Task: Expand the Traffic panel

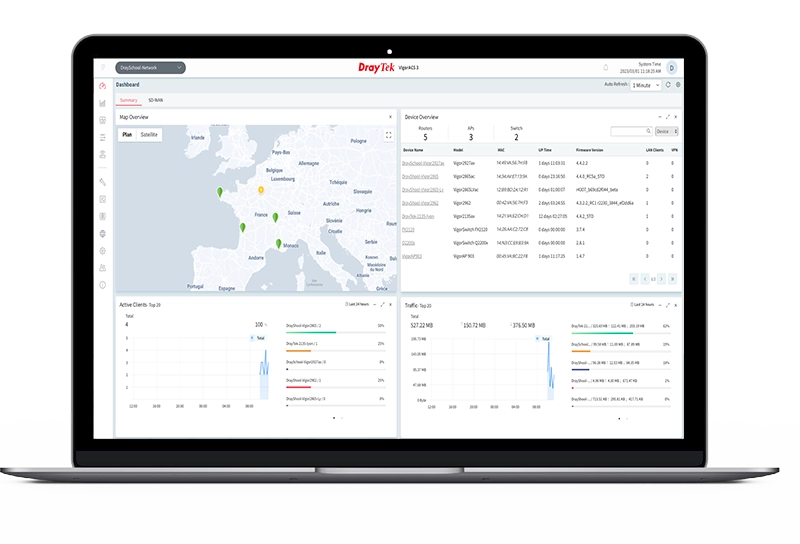Action: 667,305
